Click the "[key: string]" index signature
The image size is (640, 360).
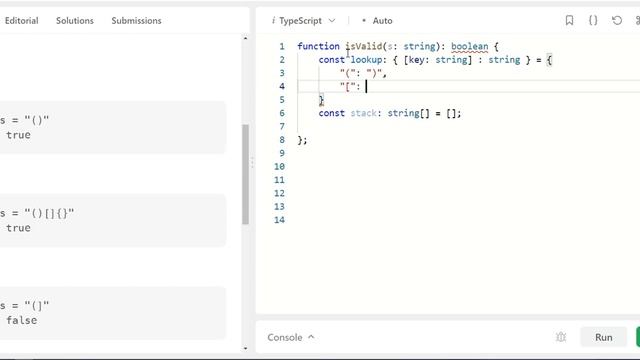(438, 60)
